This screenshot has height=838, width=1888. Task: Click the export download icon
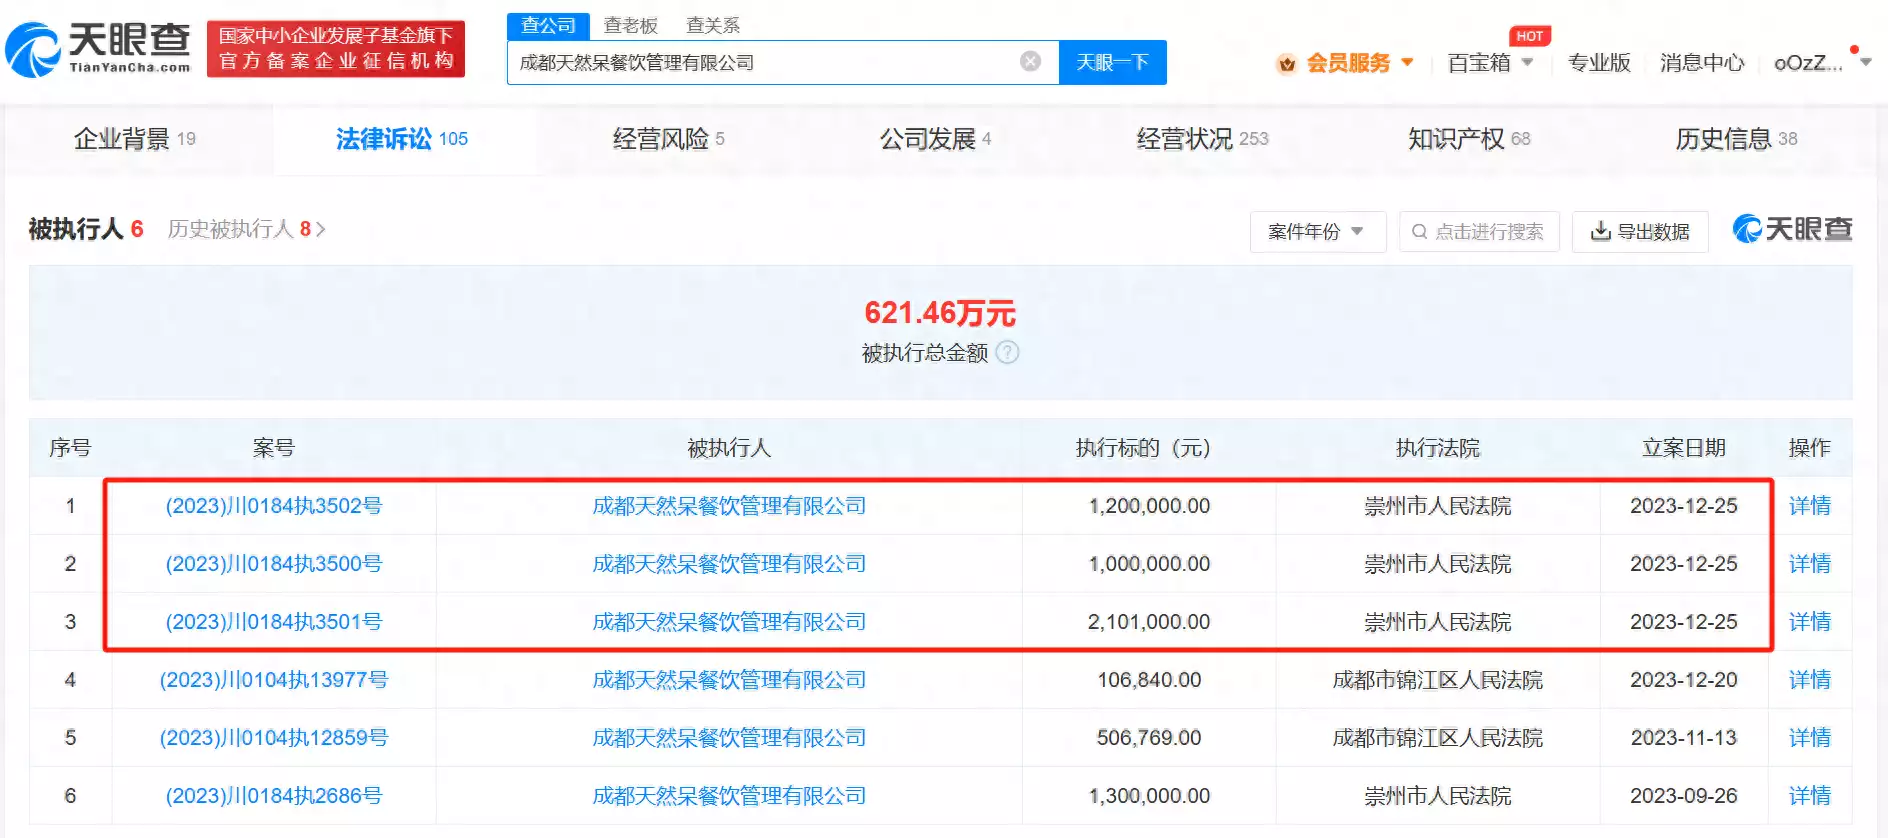[x=1600, y=231]
